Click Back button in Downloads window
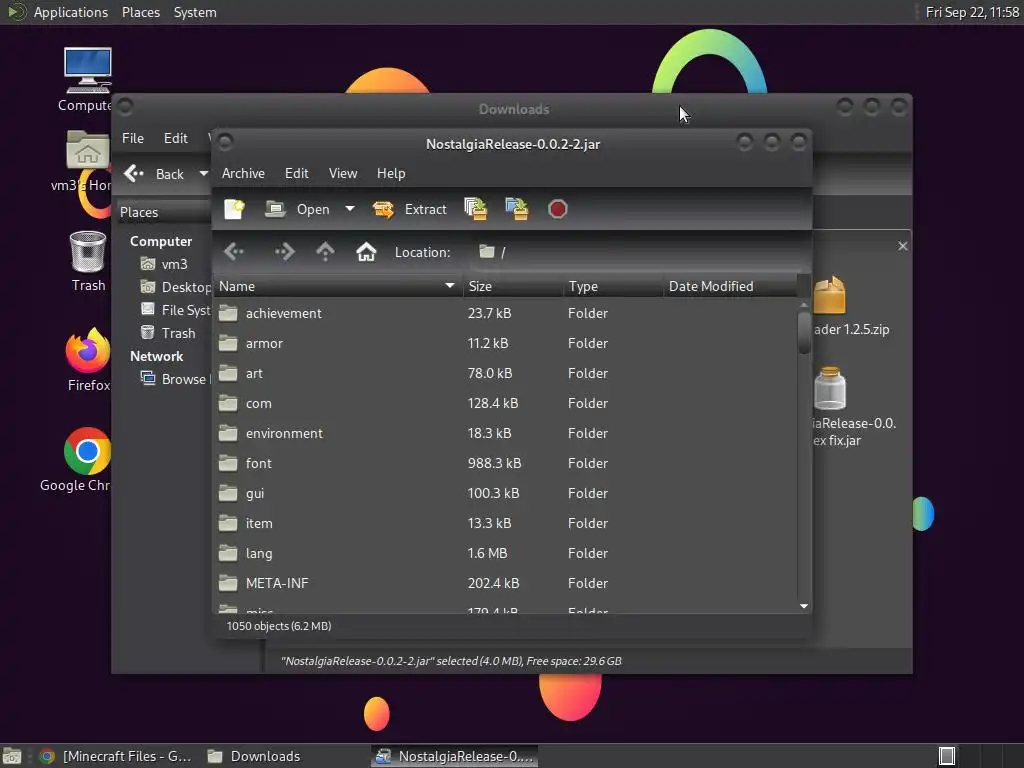Screen dimensions: 1024x768 (x=157, y=174)
